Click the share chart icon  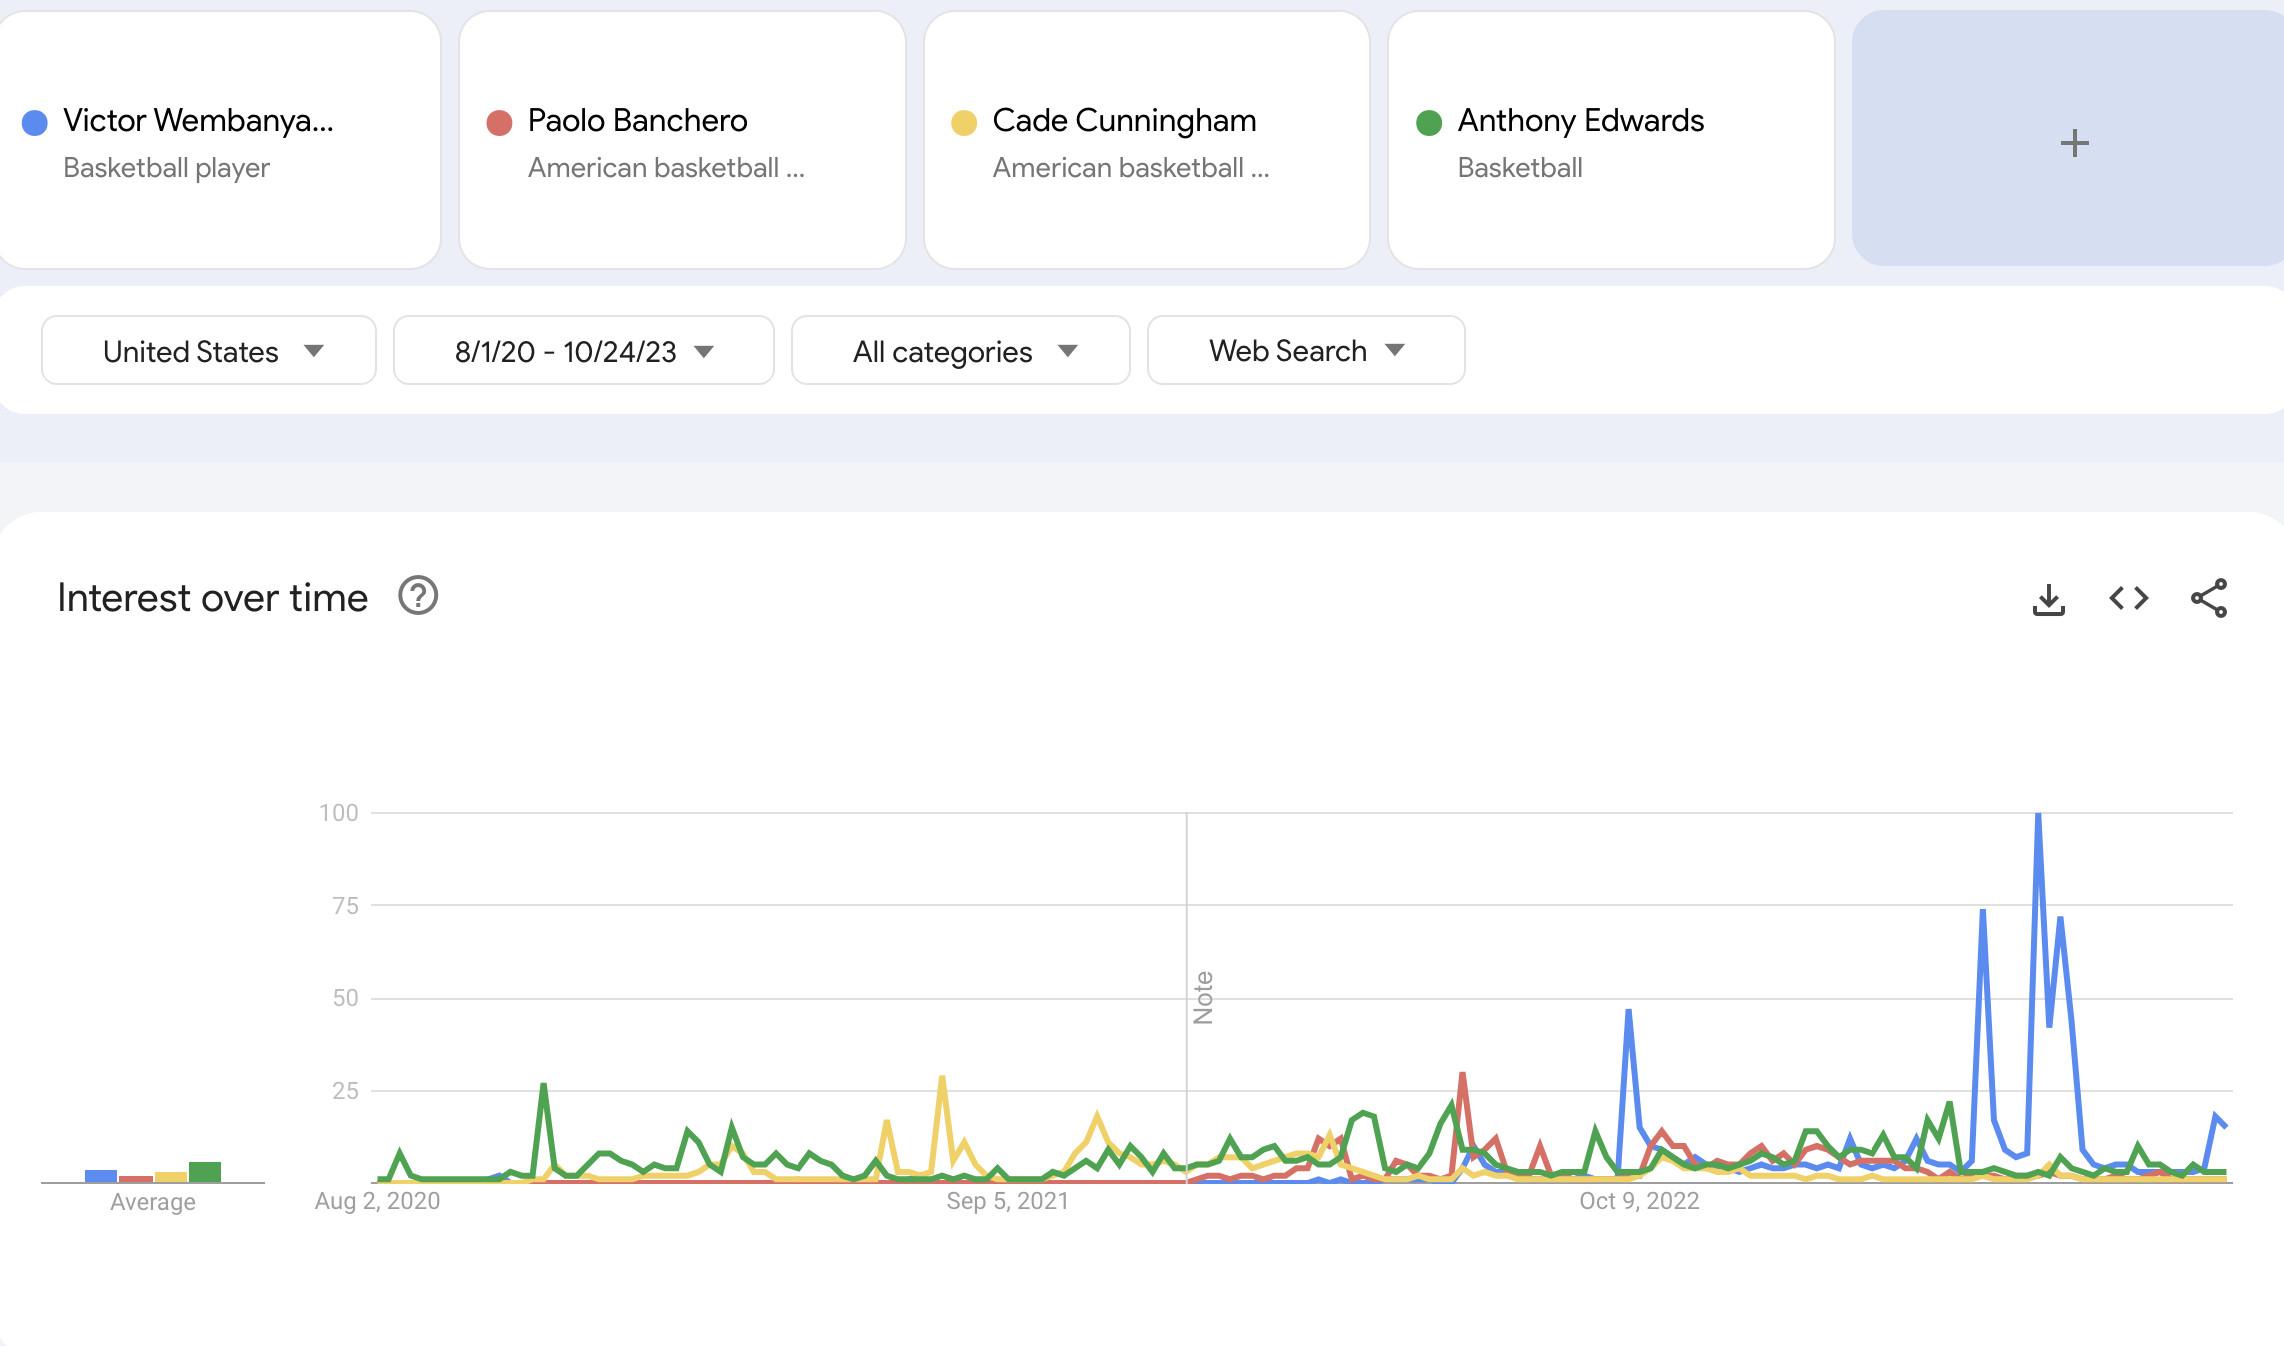[2208, 598]
